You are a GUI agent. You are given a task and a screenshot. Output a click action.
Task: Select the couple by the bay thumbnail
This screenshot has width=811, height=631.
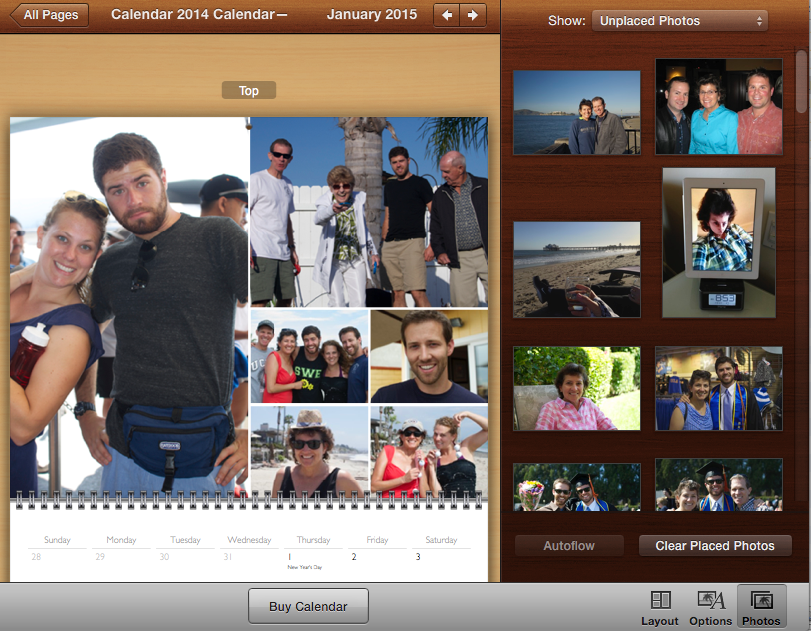[577, 112]
